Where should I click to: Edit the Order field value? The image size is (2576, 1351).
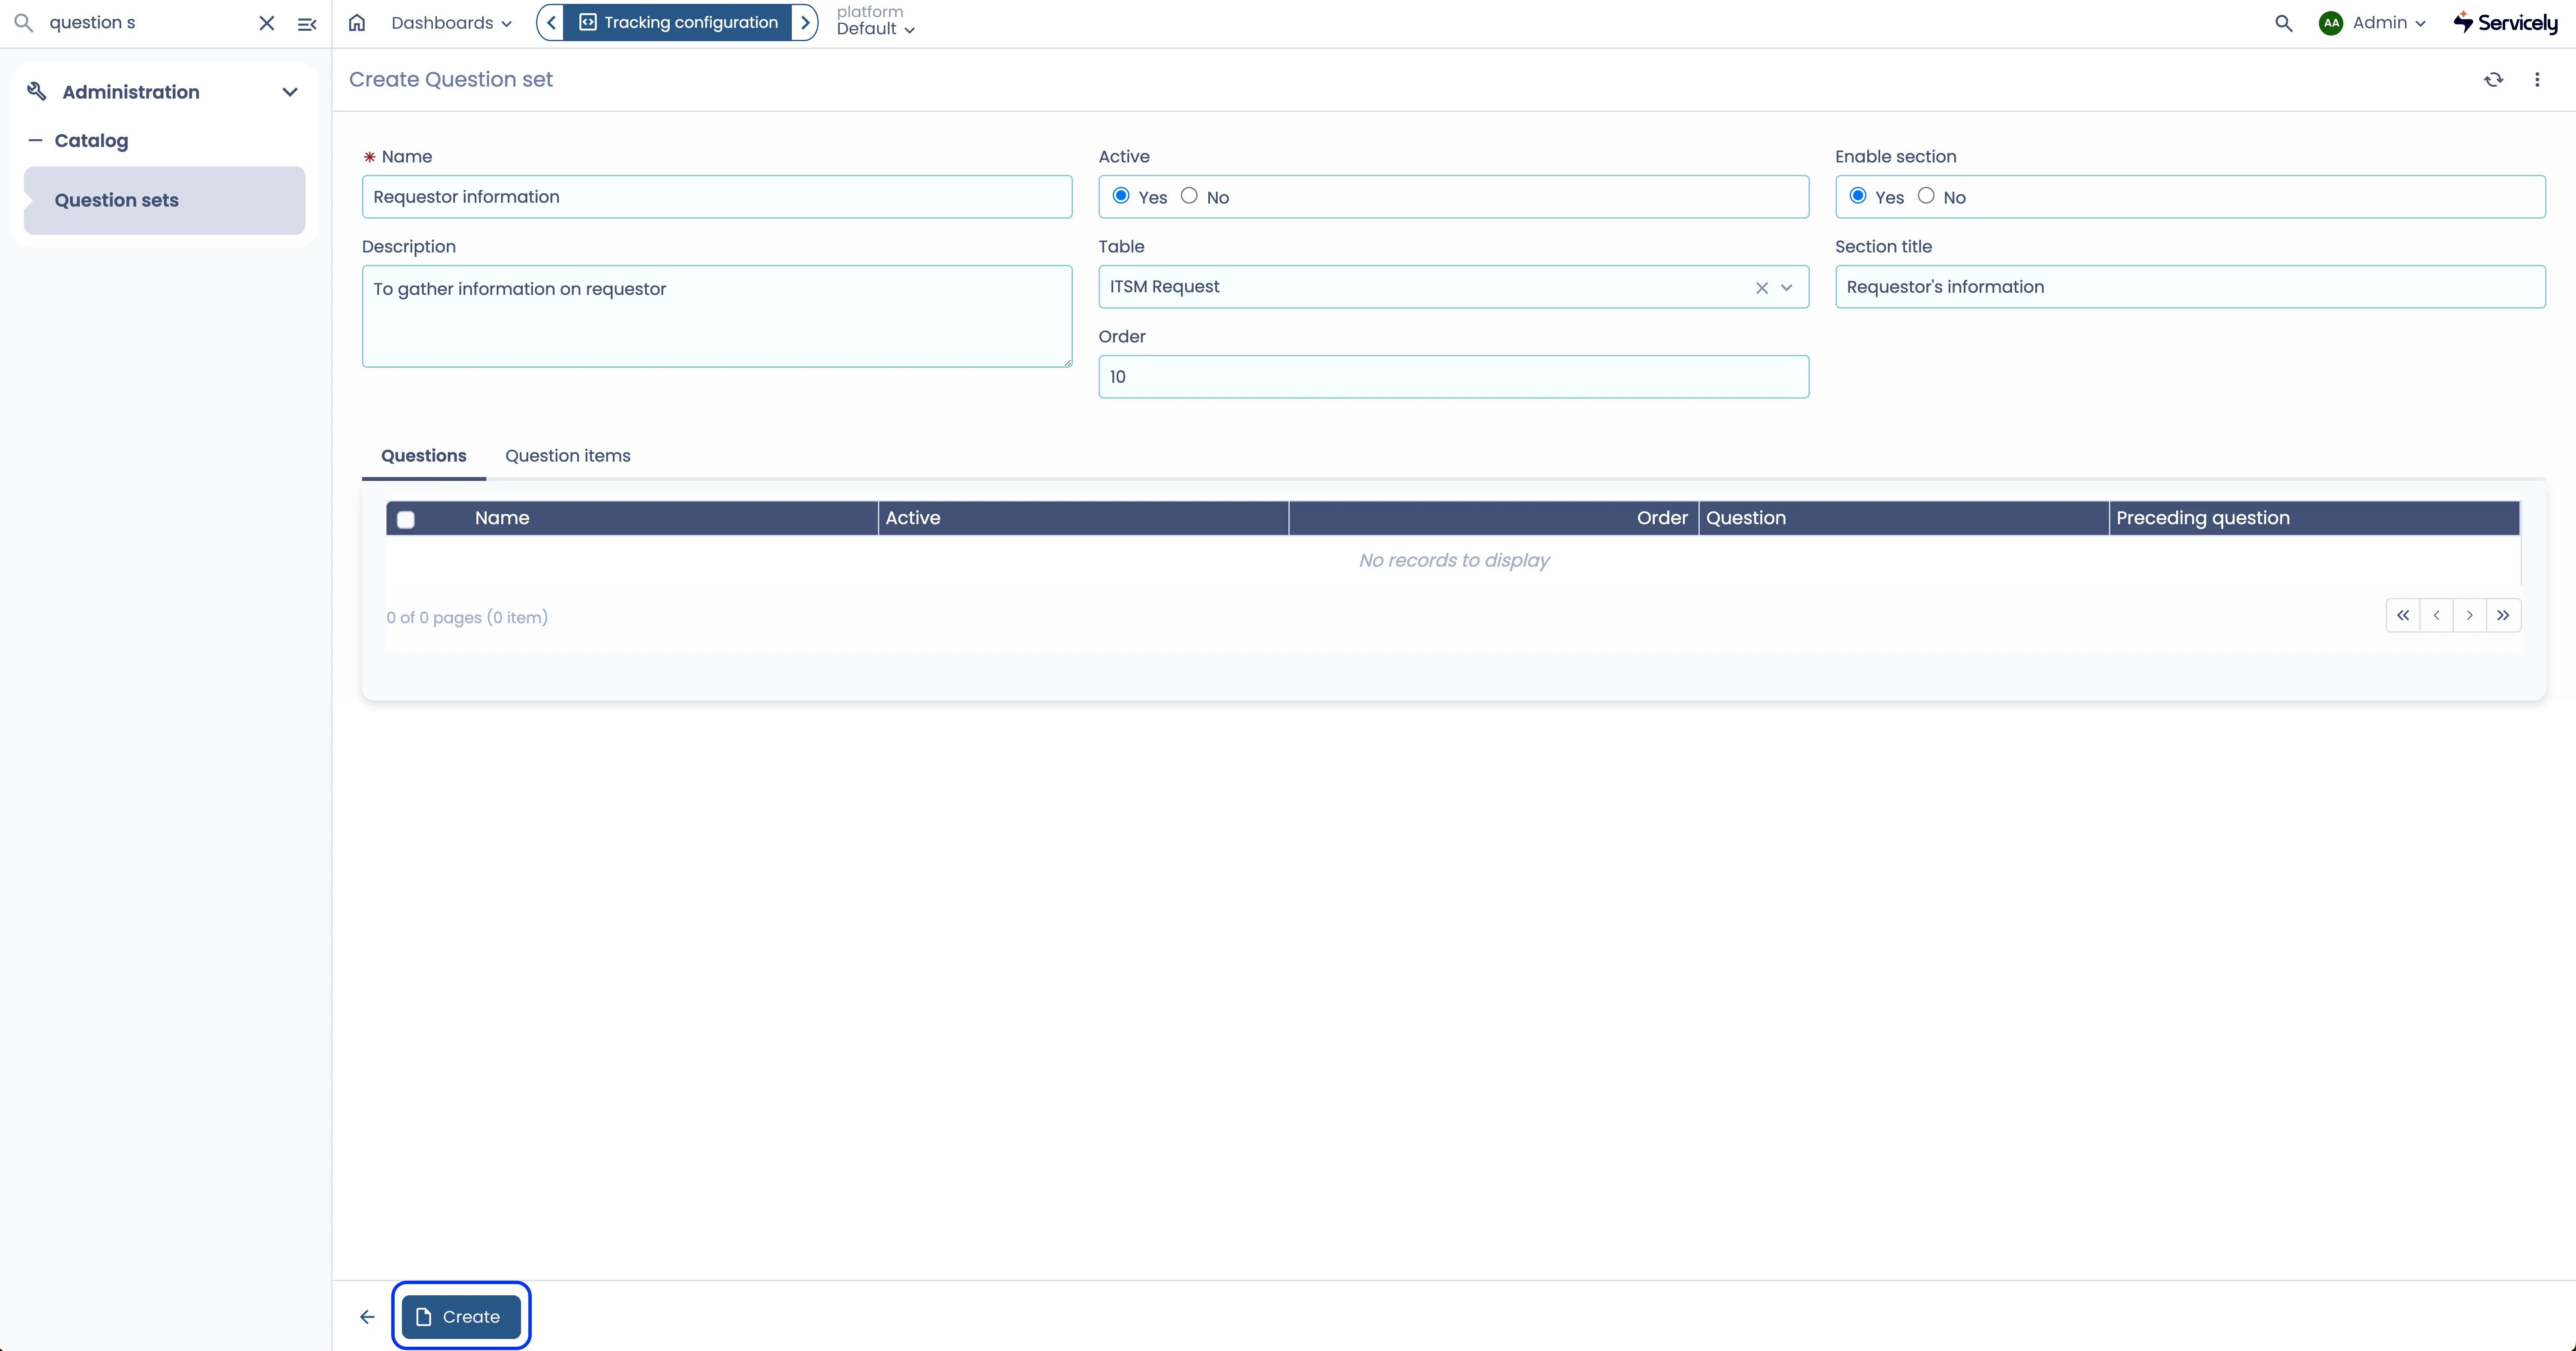click(x=1453, y=377)
